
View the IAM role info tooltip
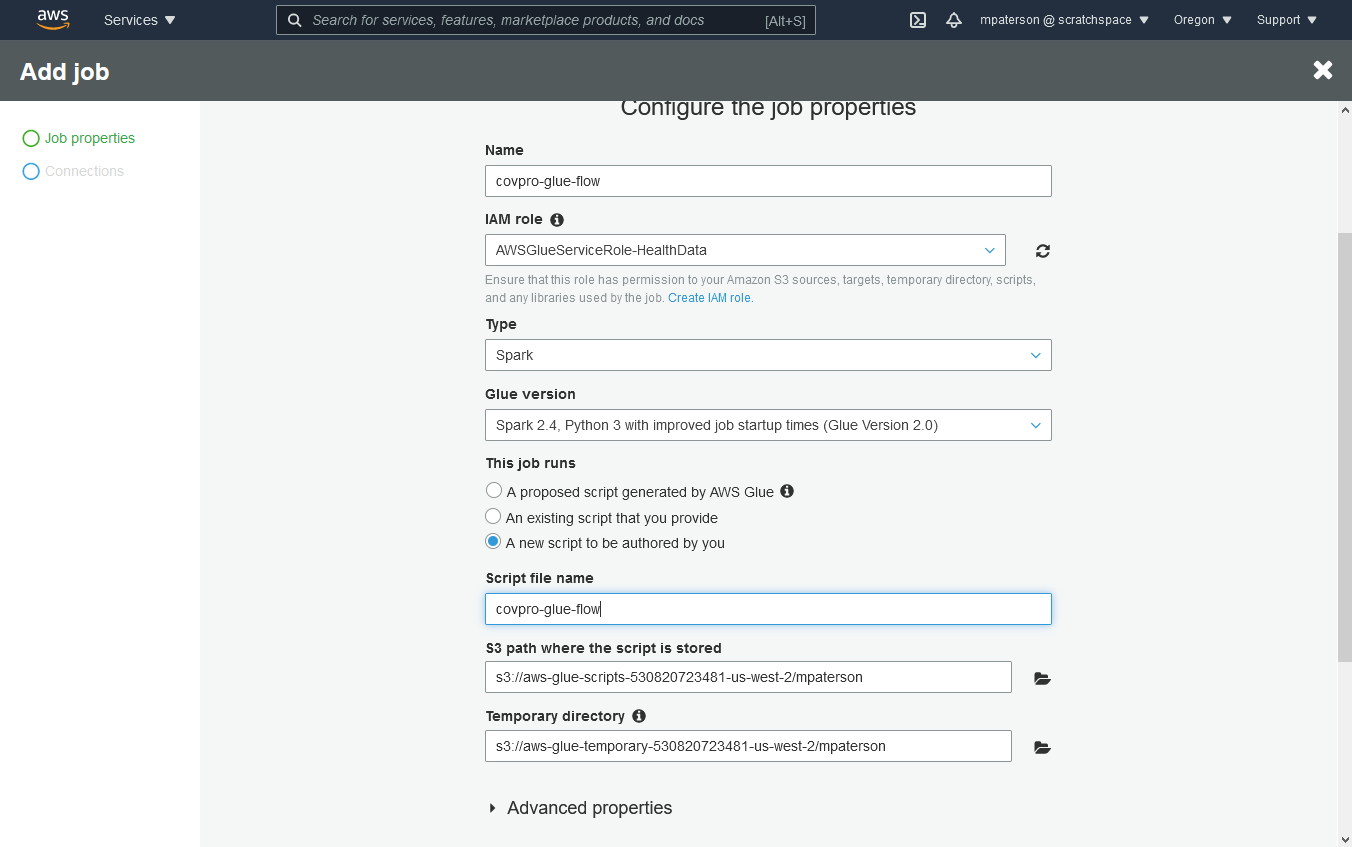click(x=557, y=219)
